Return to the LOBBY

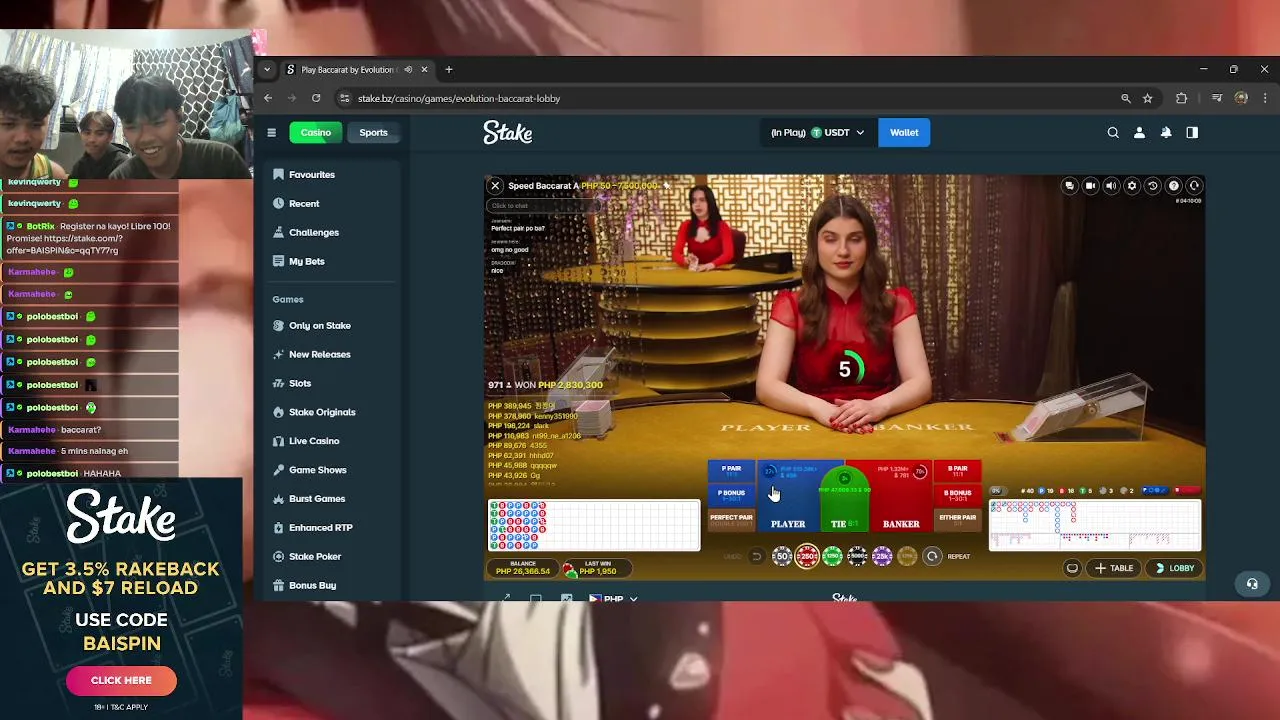tap(1174, 568)
